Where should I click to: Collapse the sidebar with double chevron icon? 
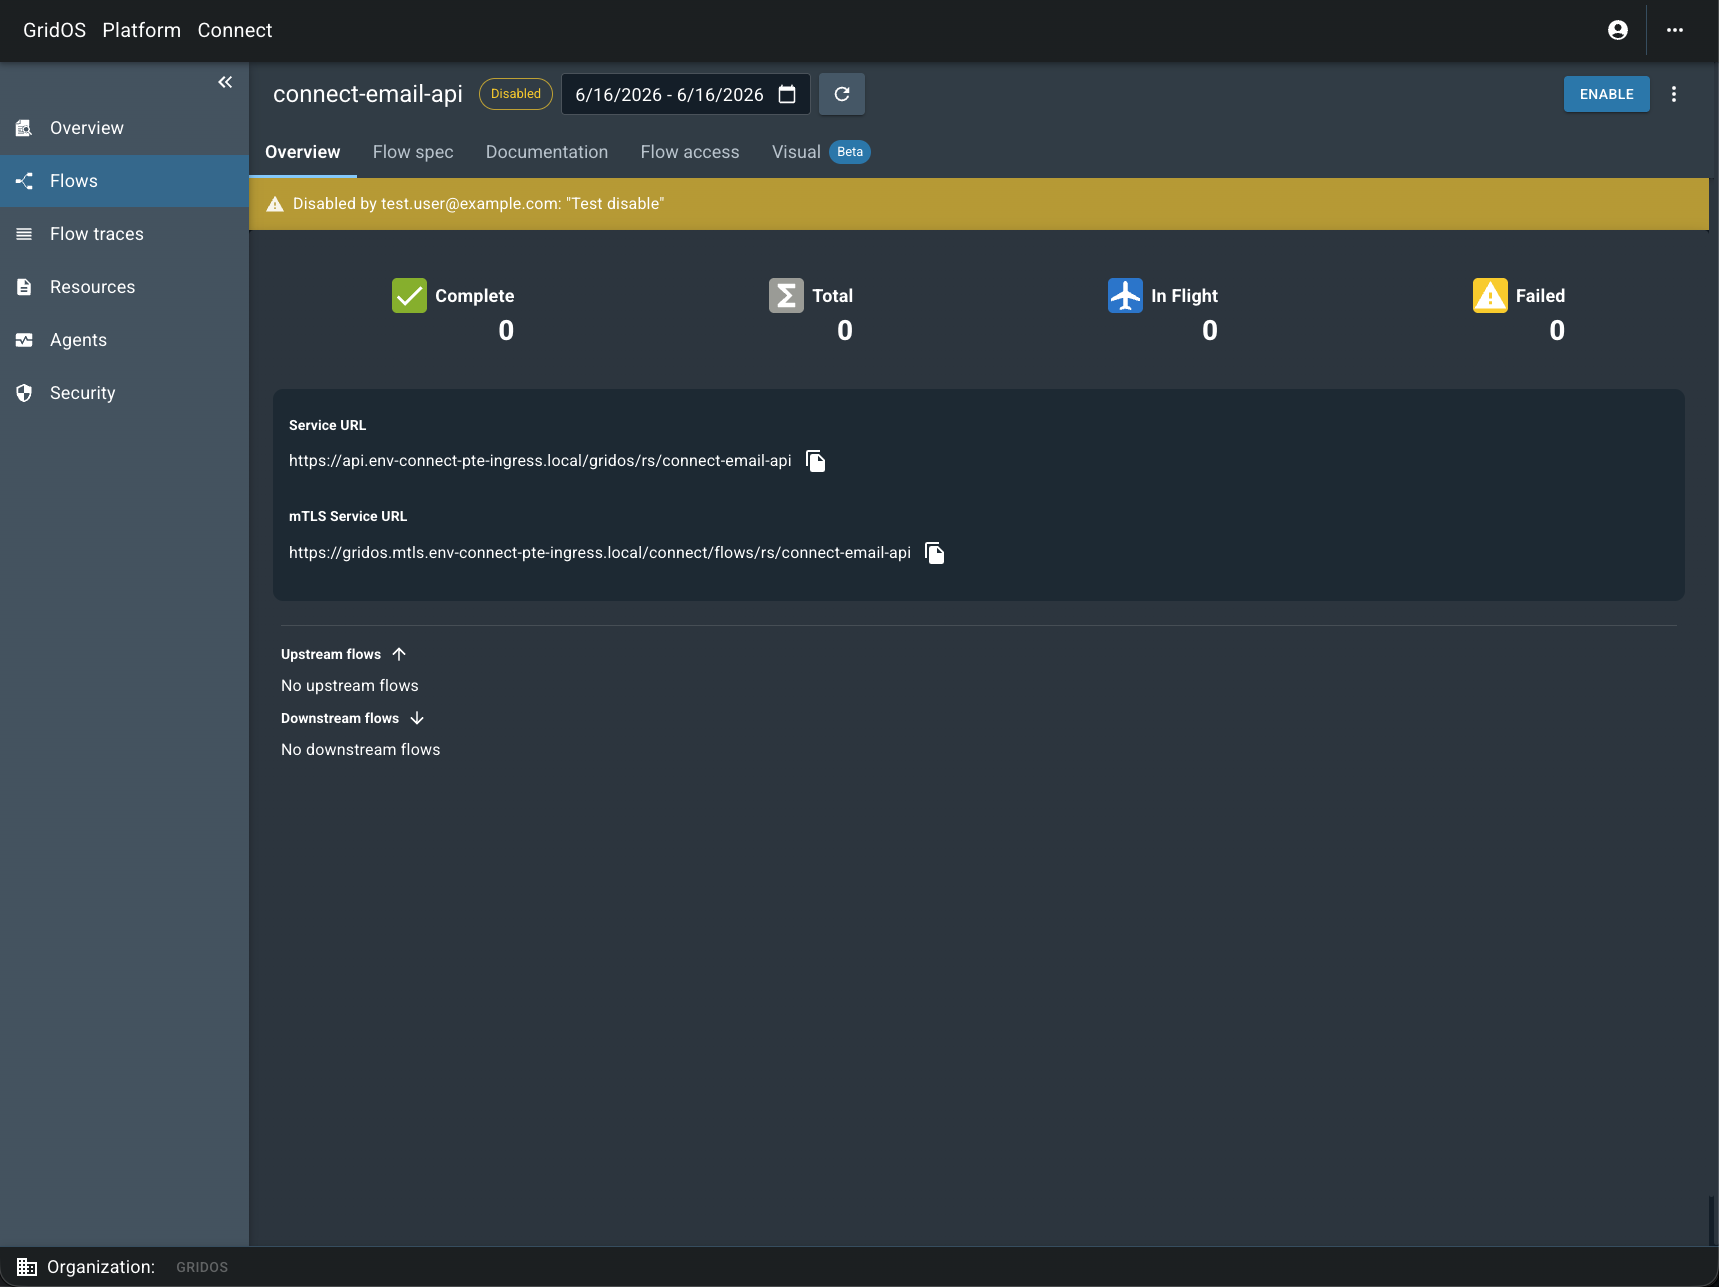225,82
